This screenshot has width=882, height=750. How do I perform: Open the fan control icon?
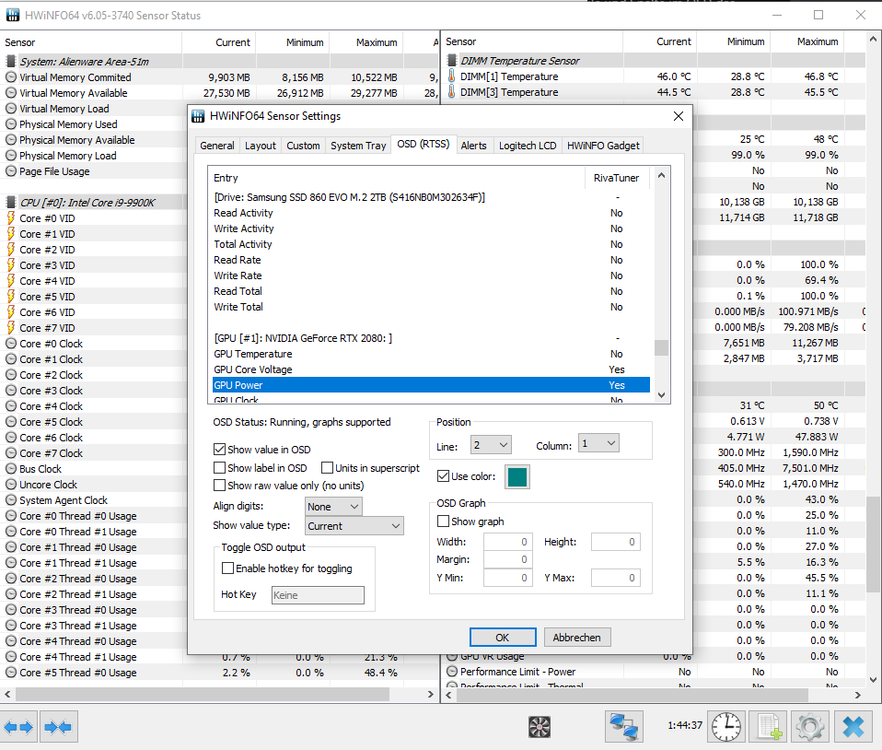540,726
